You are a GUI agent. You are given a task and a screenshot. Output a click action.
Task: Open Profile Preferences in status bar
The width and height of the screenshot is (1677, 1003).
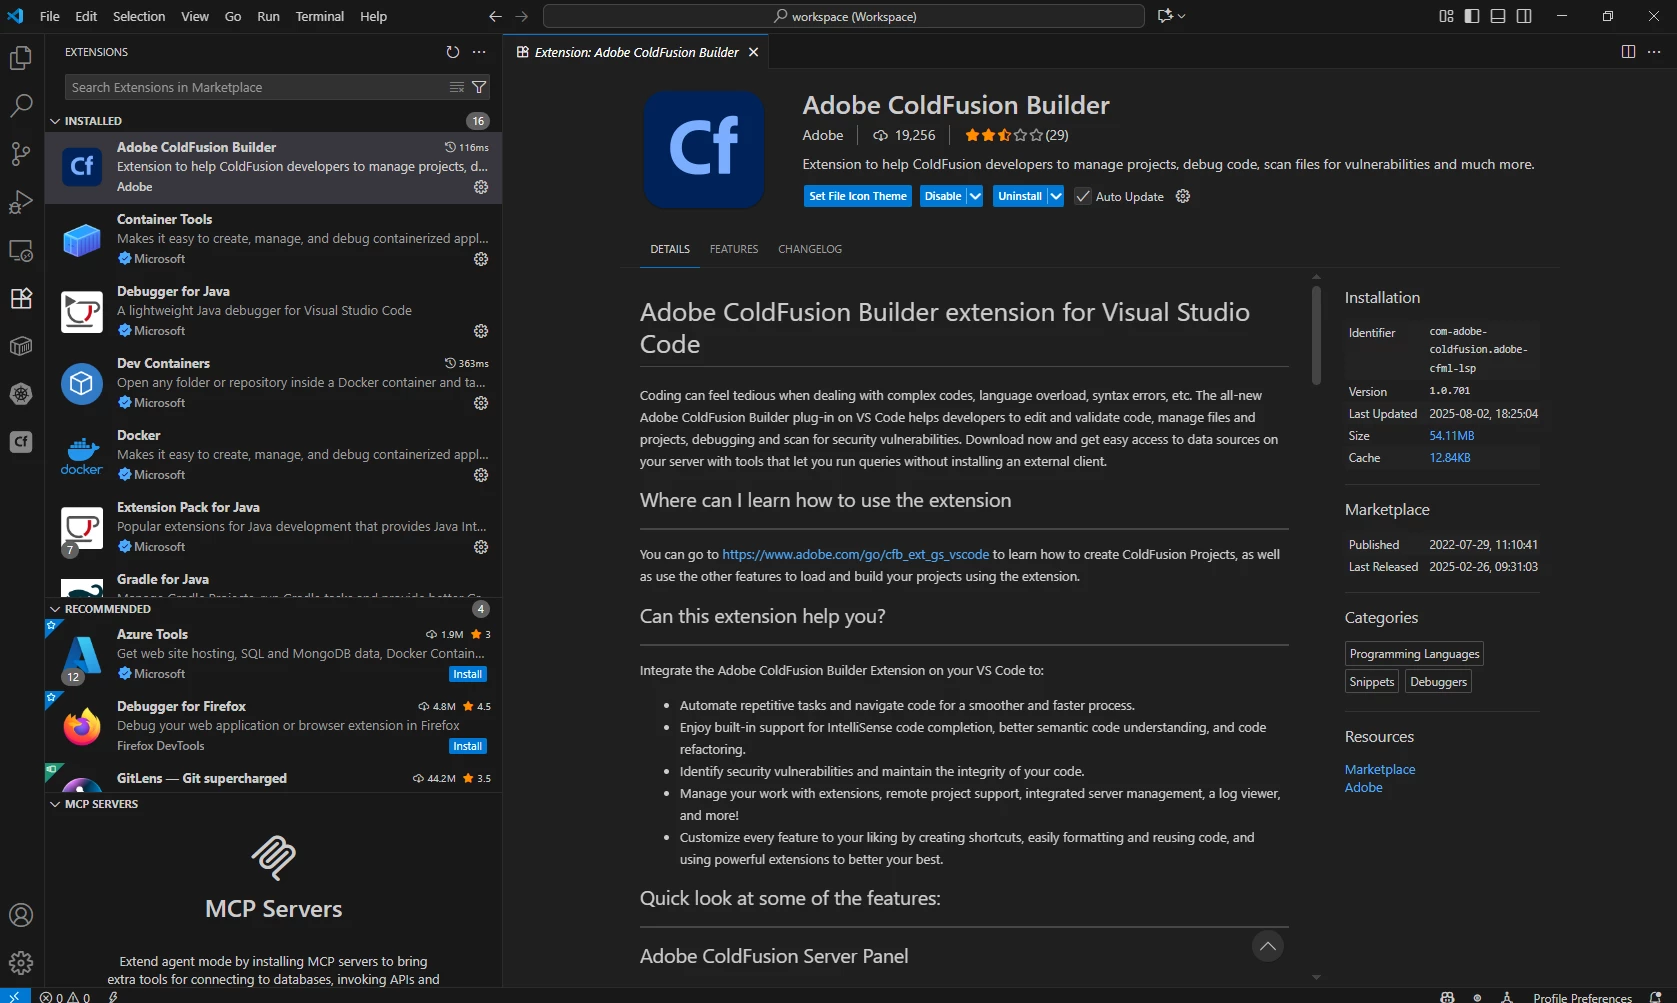1582,996
